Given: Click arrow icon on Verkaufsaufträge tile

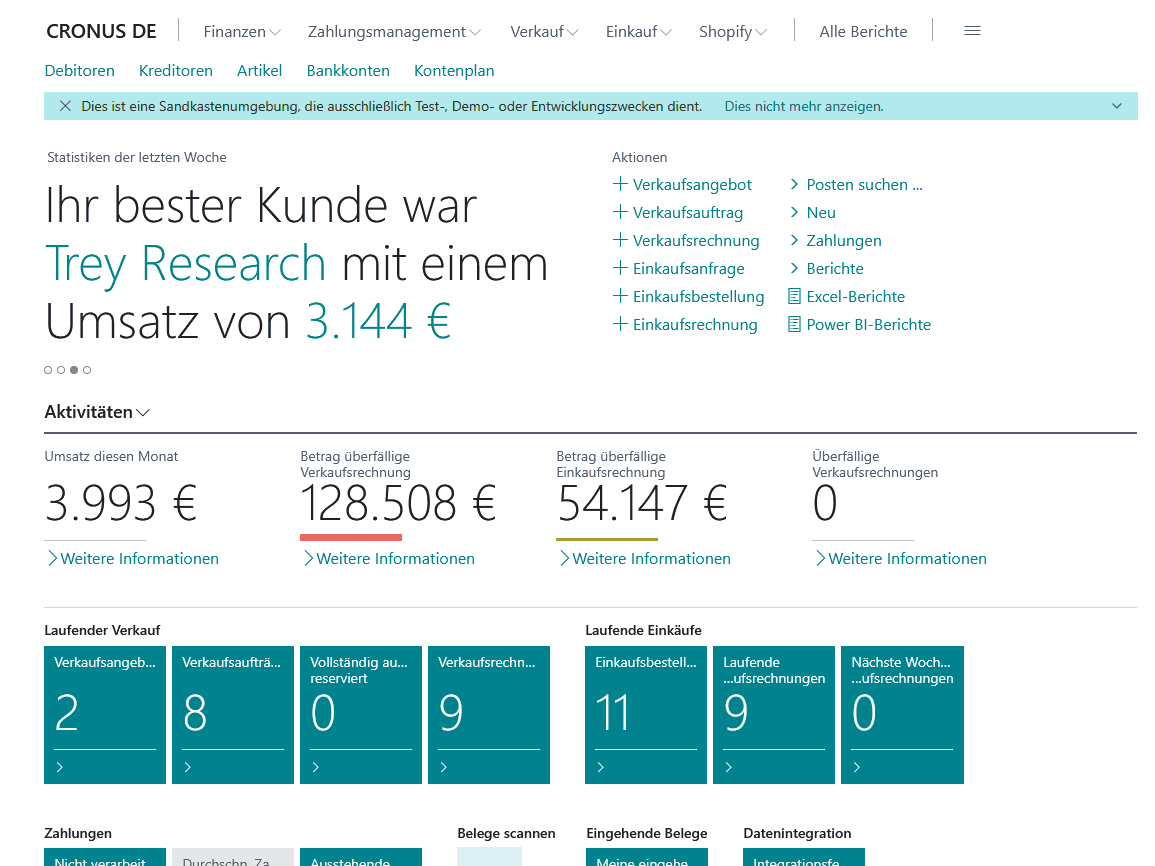Looking at the screenshot, I should (x=188, y=767).
